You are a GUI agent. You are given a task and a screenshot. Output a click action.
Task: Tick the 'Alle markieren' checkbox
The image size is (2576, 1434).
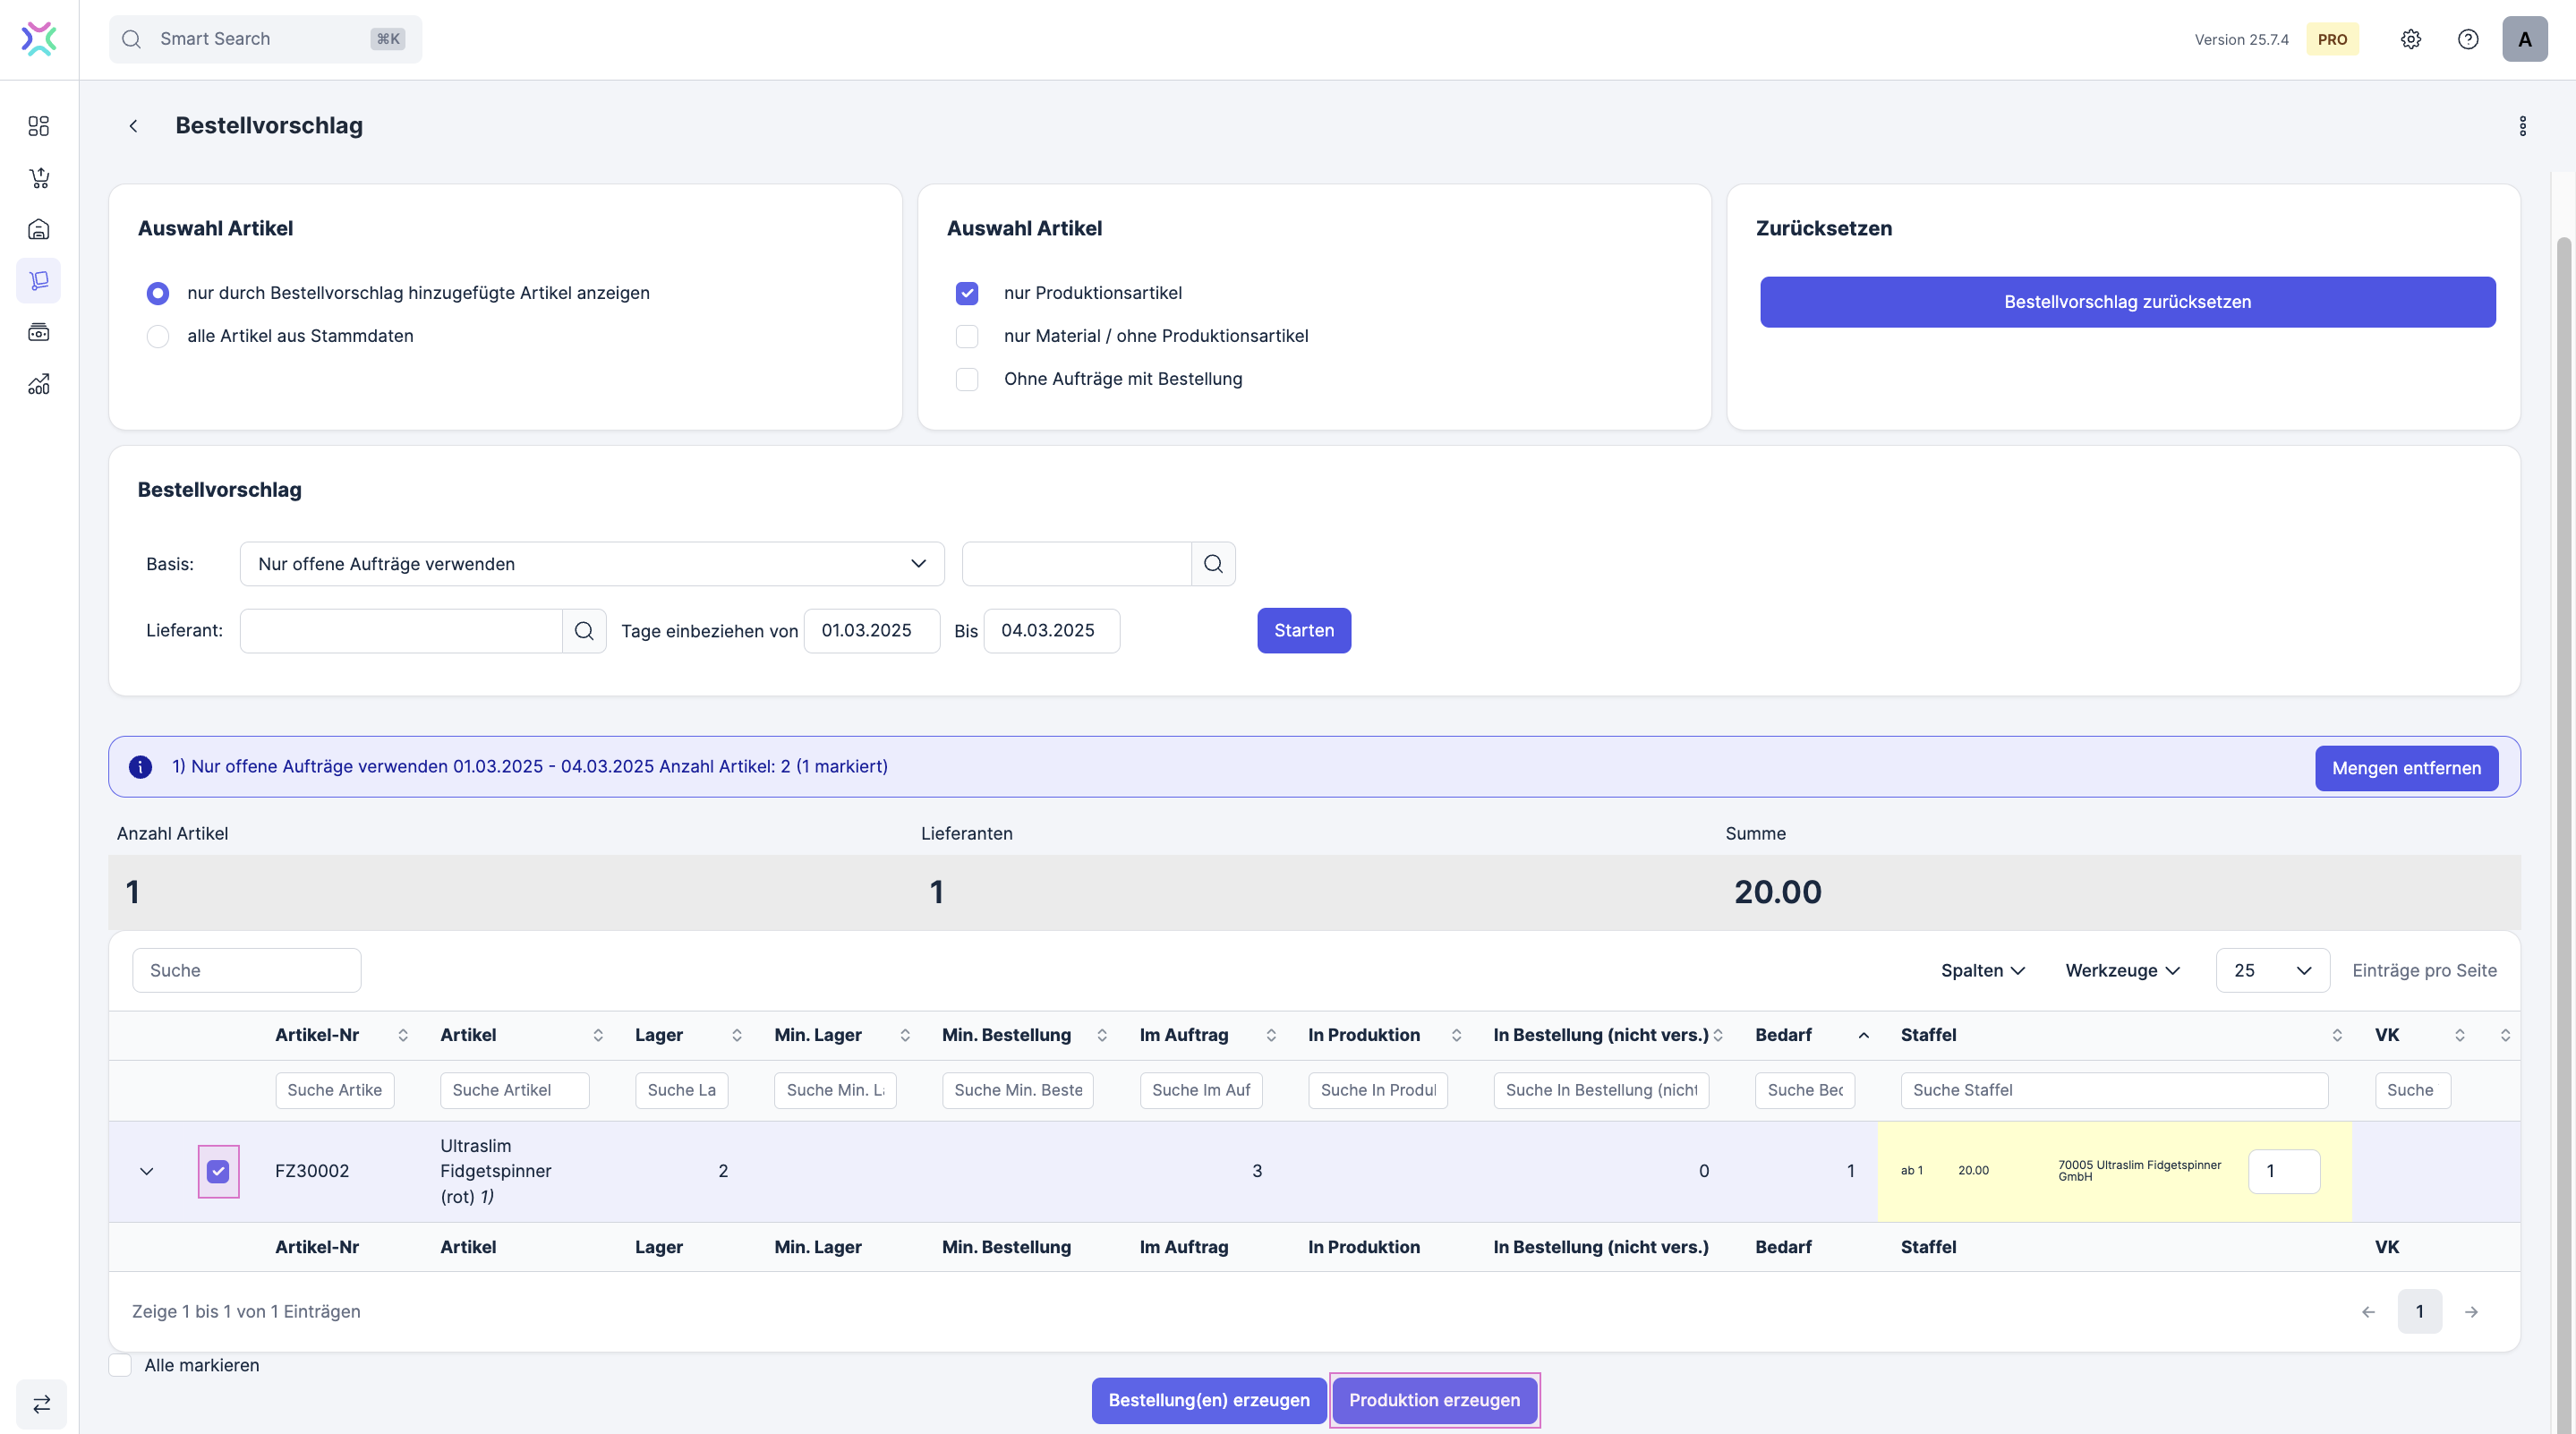pos(120,1365)
